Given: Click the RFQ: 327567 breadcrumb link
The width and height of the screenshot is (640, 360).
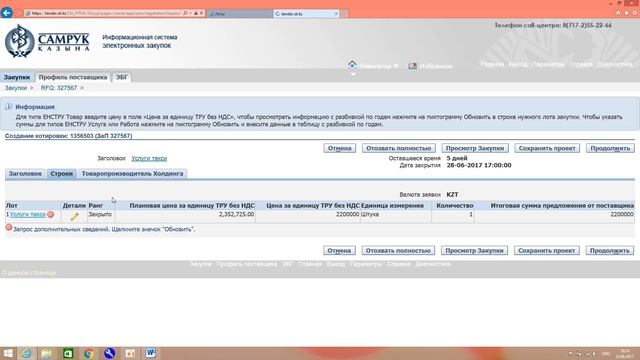Looking at the screenshot, I should (59, 88).
